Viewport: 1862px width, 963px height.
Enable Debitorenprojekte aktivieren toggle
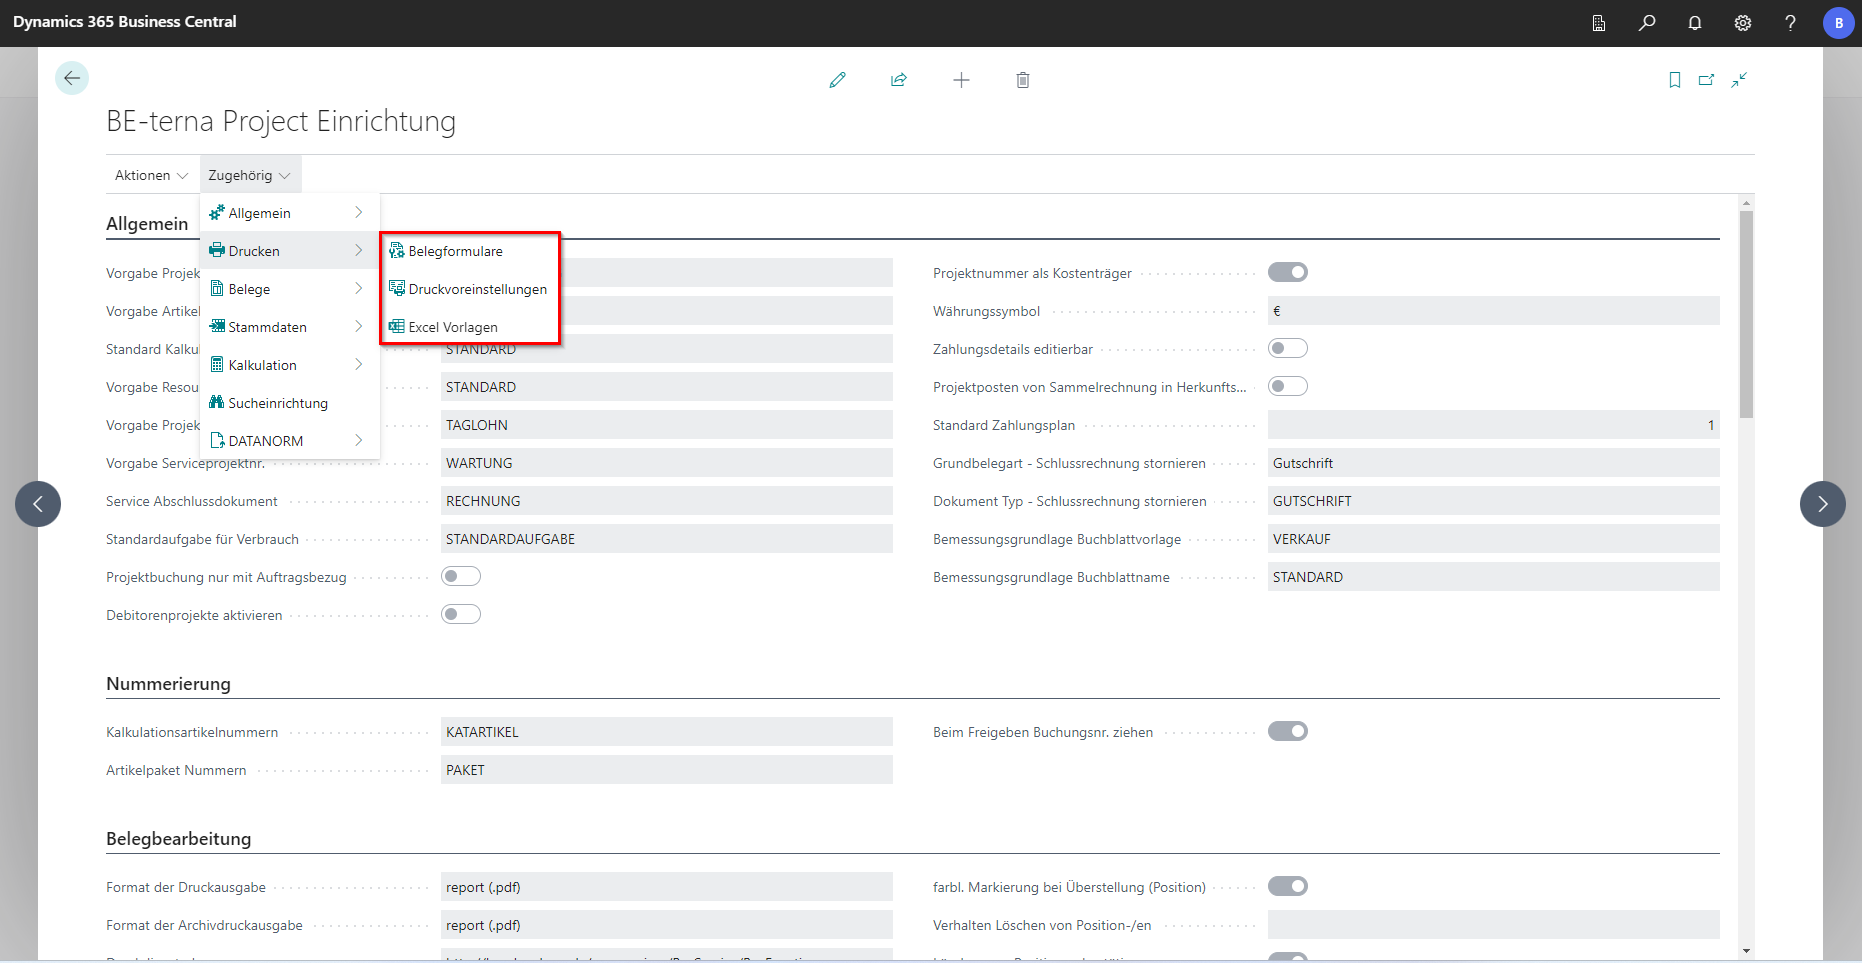pyautogui.click(x=461, y=615)
